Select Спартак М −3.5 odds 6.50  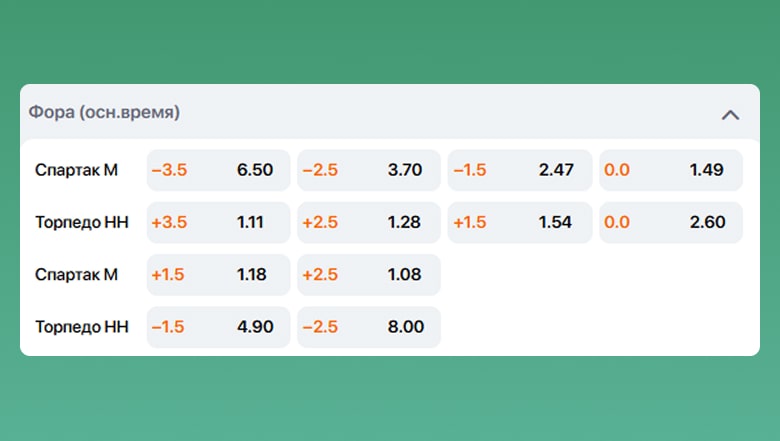point(218,170)
